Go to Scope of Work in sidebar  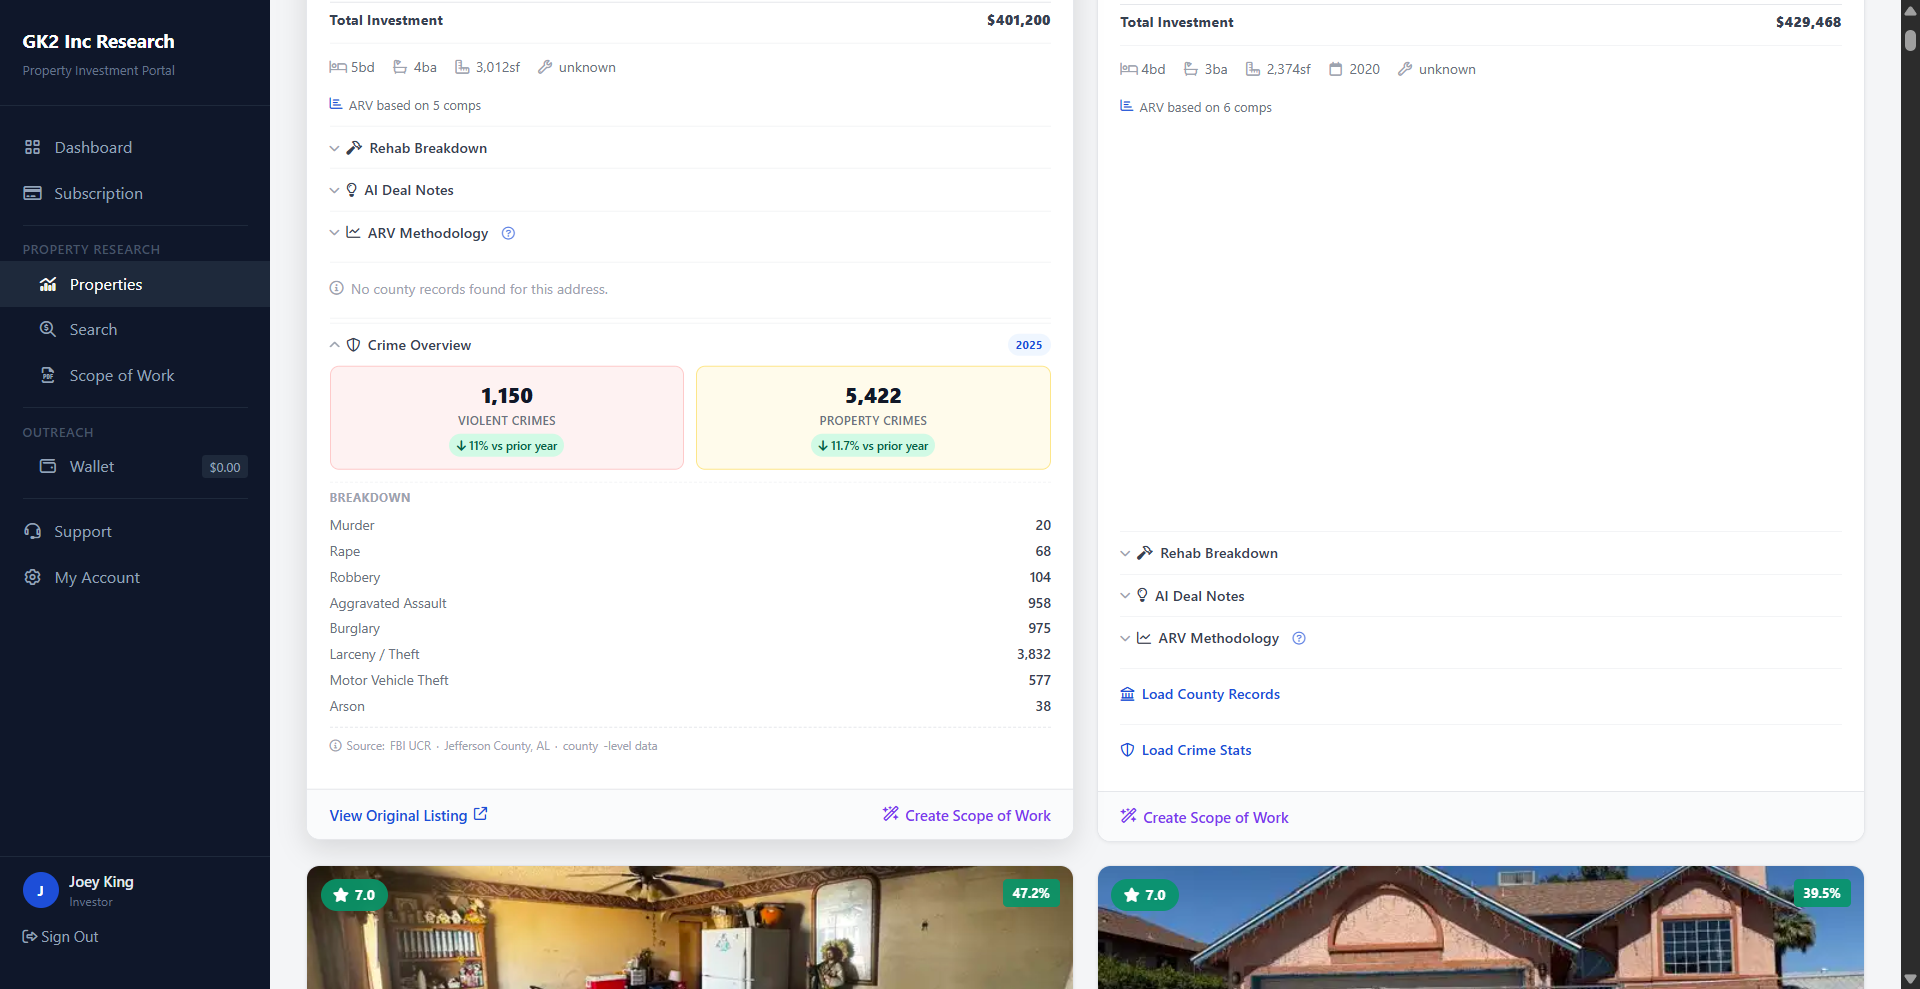(x=121, y=376)
